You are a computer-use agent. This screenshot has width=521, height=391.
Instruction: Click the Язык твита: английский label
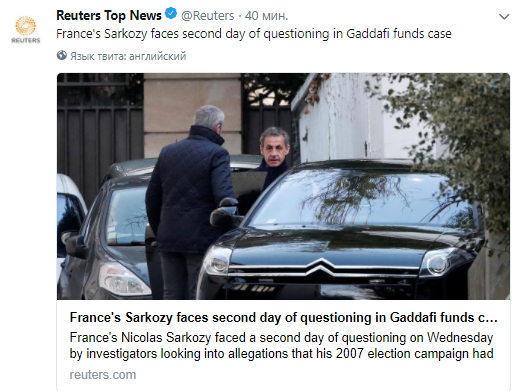point(128,56)
